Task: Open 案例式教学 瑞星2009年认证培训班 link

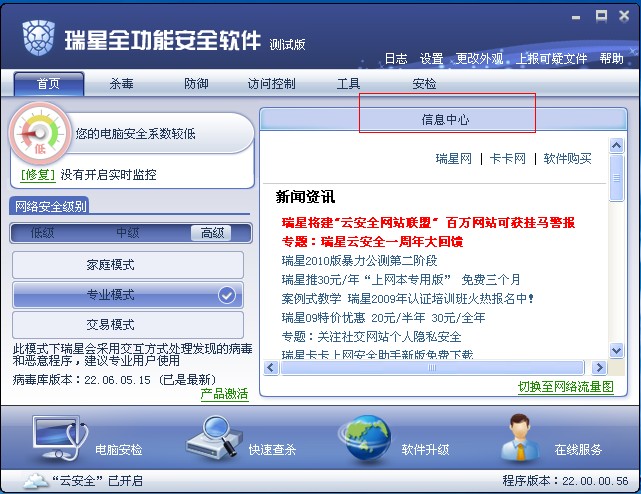Action: 408,299
